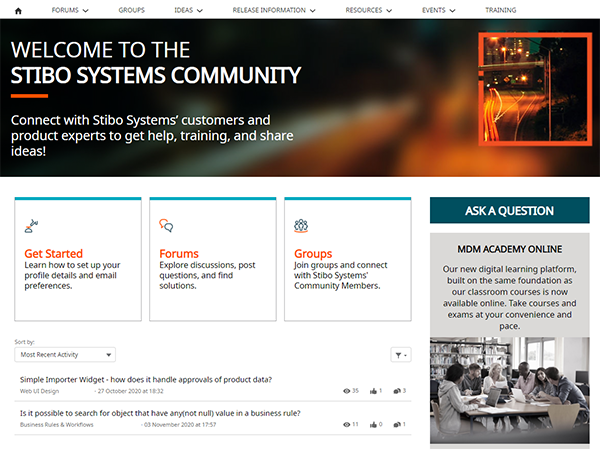
Task: Click the Forums speech bubbles icon
Action: (x=166, y=226)
